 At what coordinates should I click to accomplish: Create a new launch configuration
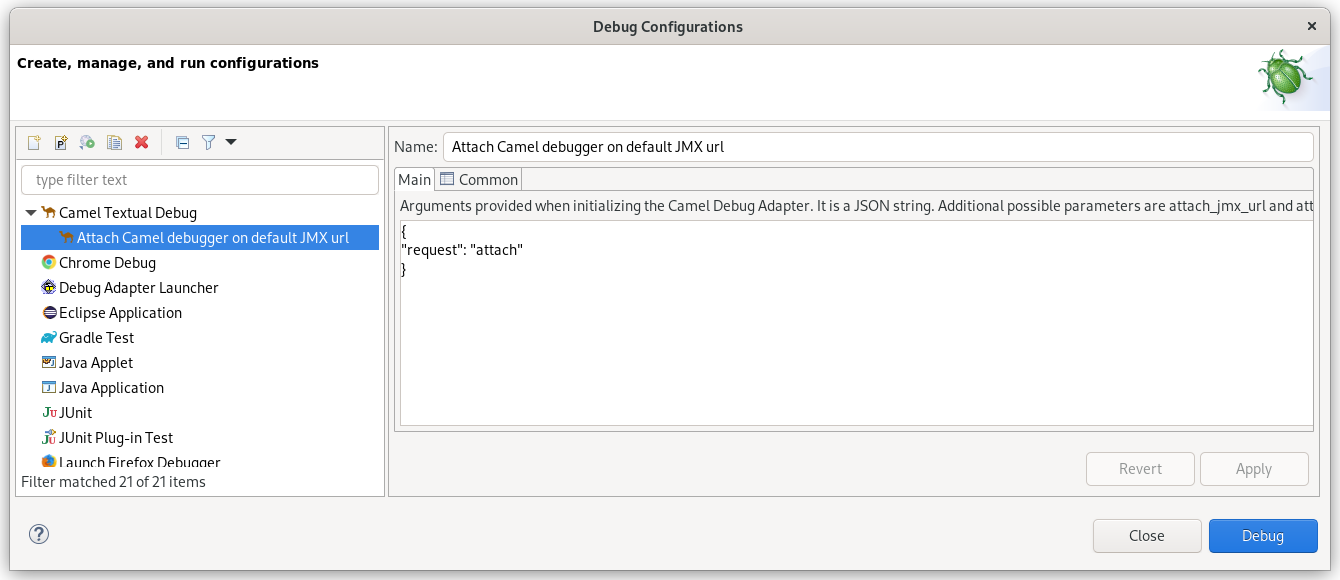(x=33, y=142)
